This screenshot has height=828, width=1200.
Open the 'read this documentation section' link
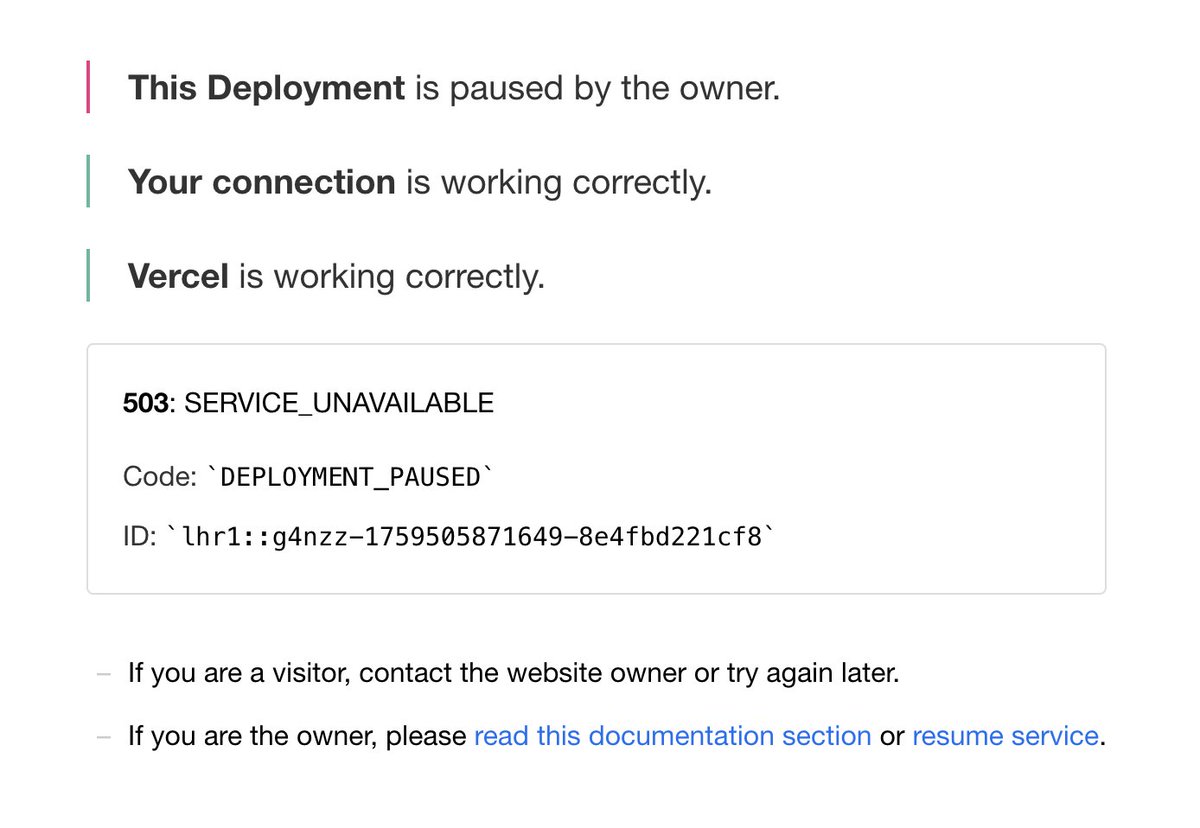coord(672,737)
